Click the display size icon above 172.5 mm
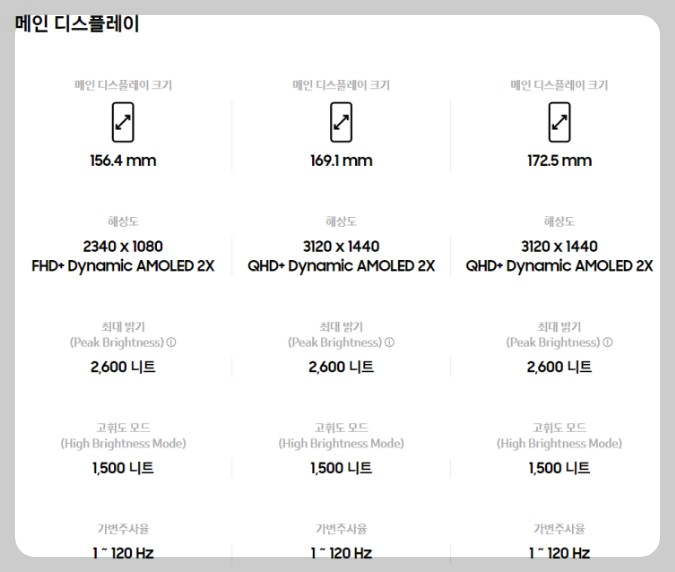Viewport: 675px width, 572px height. coord(560,122)
